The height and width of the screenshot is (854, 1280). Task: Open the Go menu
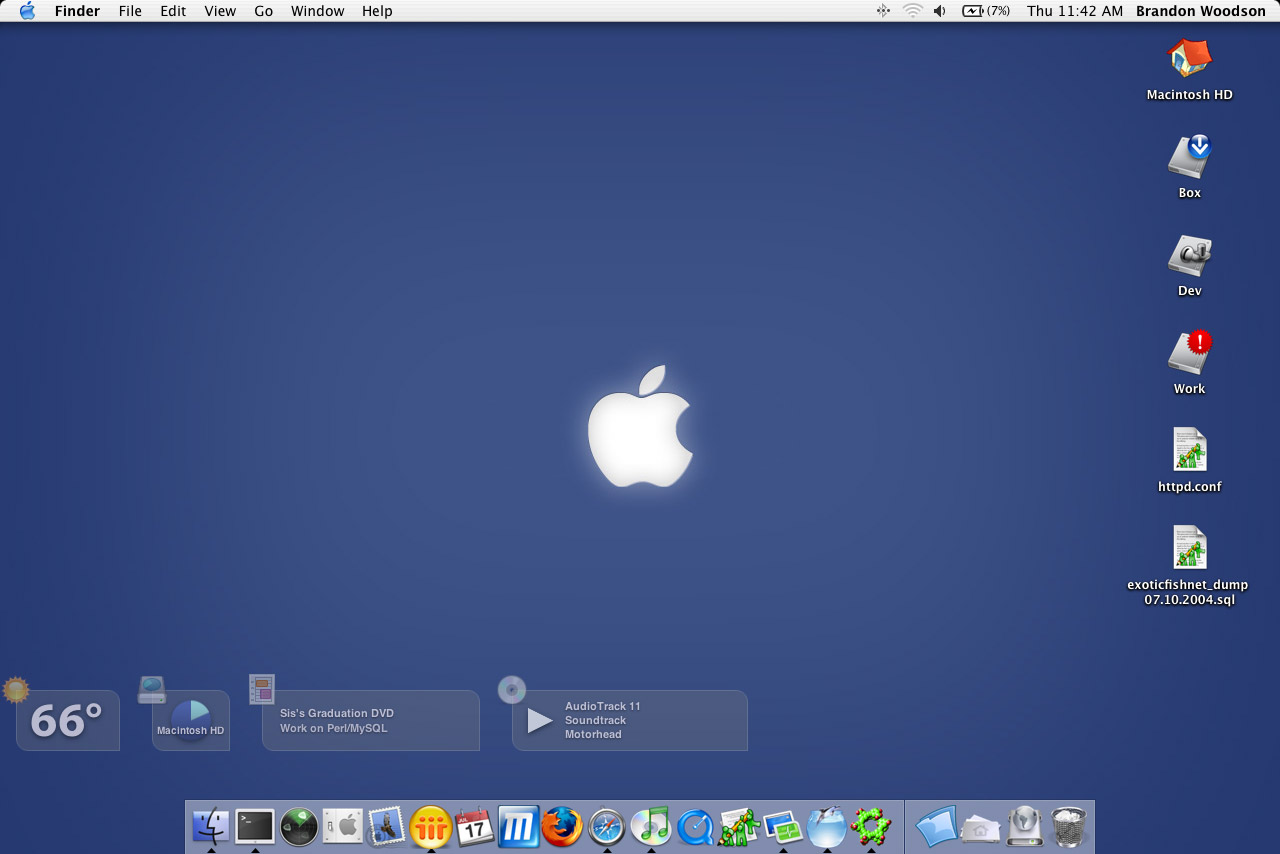point(263,11)
